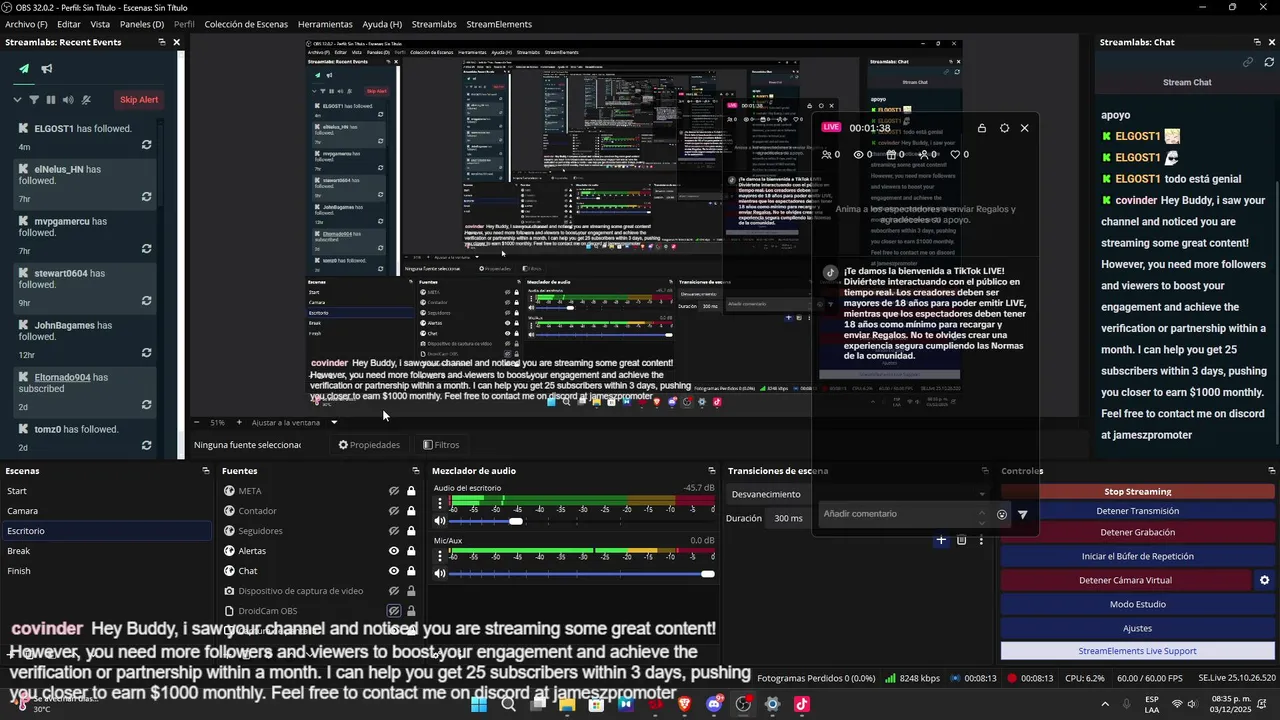The height and width of the screenshot is (720, 1280).
Task: Toggle visibility of the Contador source
Action: coord(394,511)
